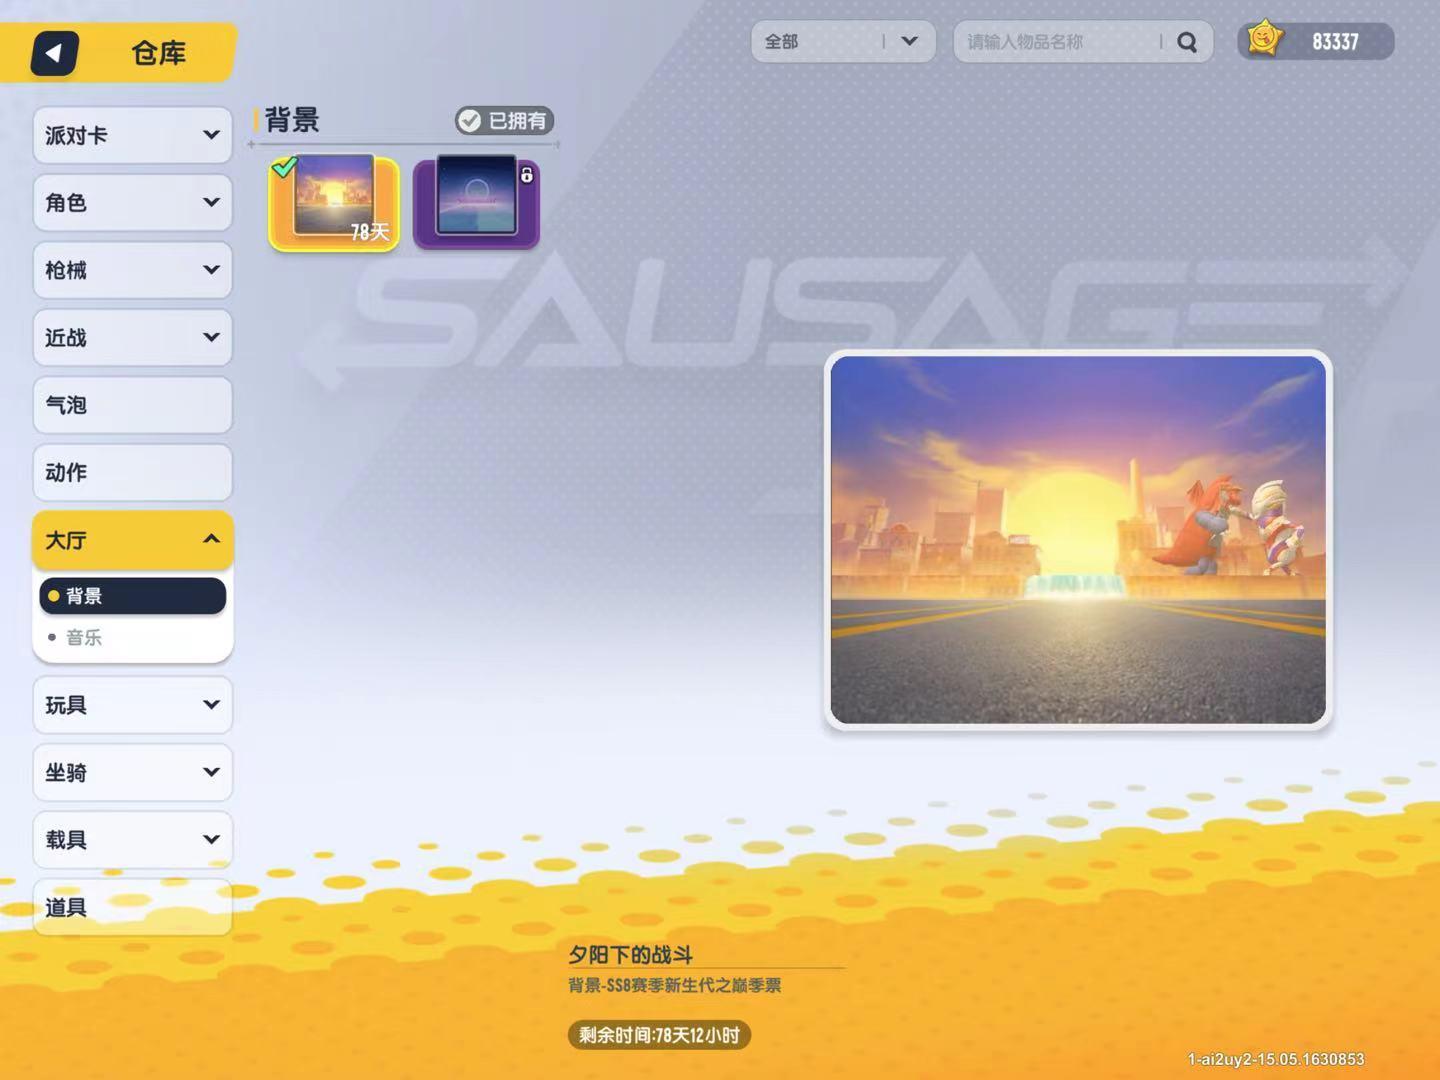Expand the 枪械 category chevron

coord(211,270)
